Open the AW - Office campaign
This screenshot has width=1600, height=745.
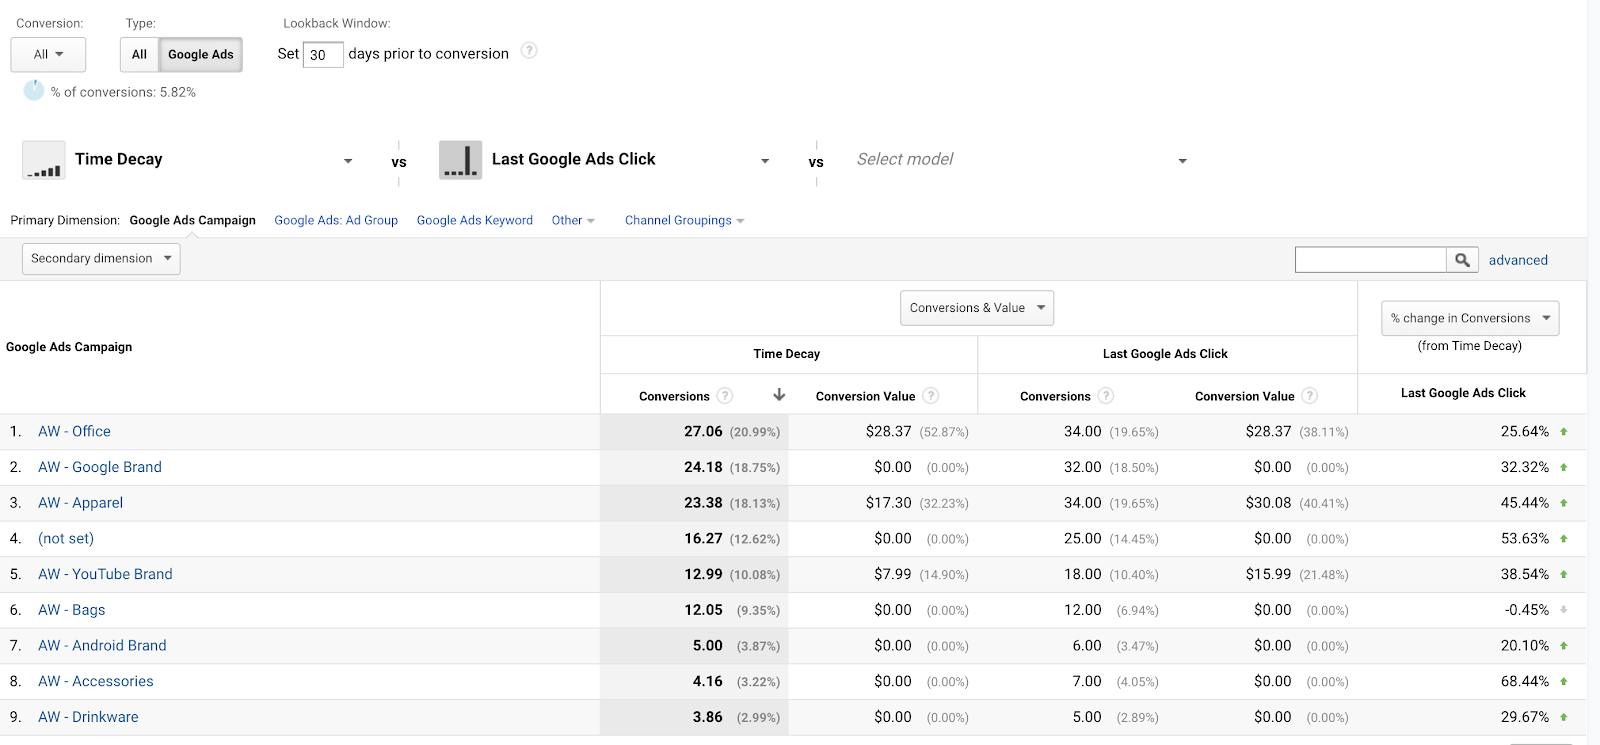coord(74,432)
